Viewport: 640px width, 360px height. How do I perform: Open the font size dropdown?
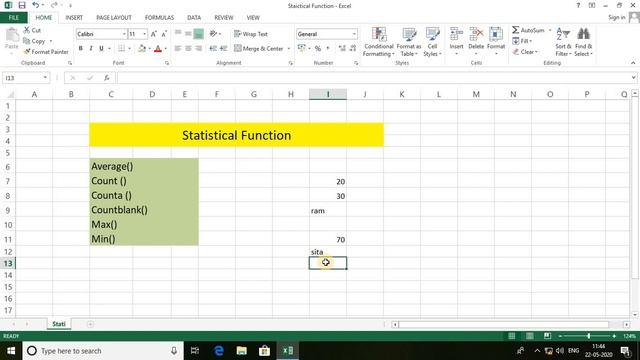(x=144, y=34)
